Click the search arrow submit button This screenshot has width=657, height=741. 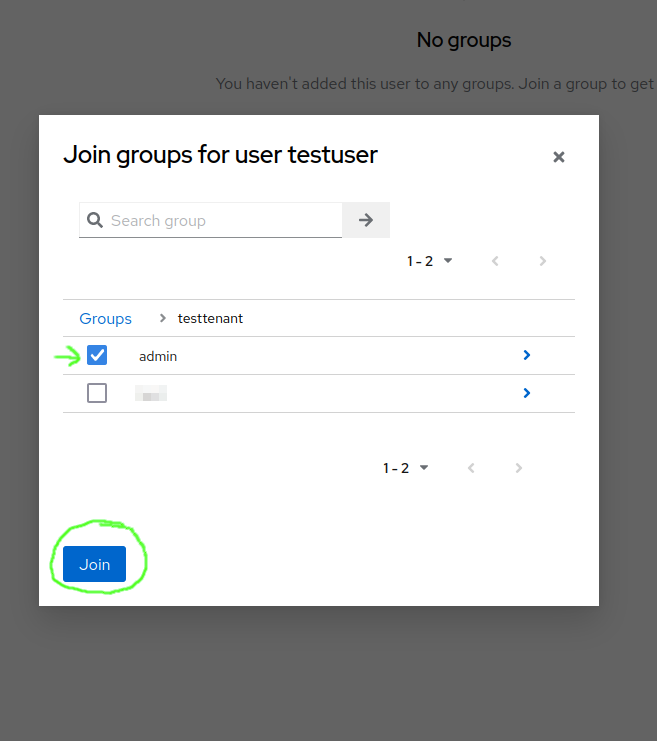[366, 220]
